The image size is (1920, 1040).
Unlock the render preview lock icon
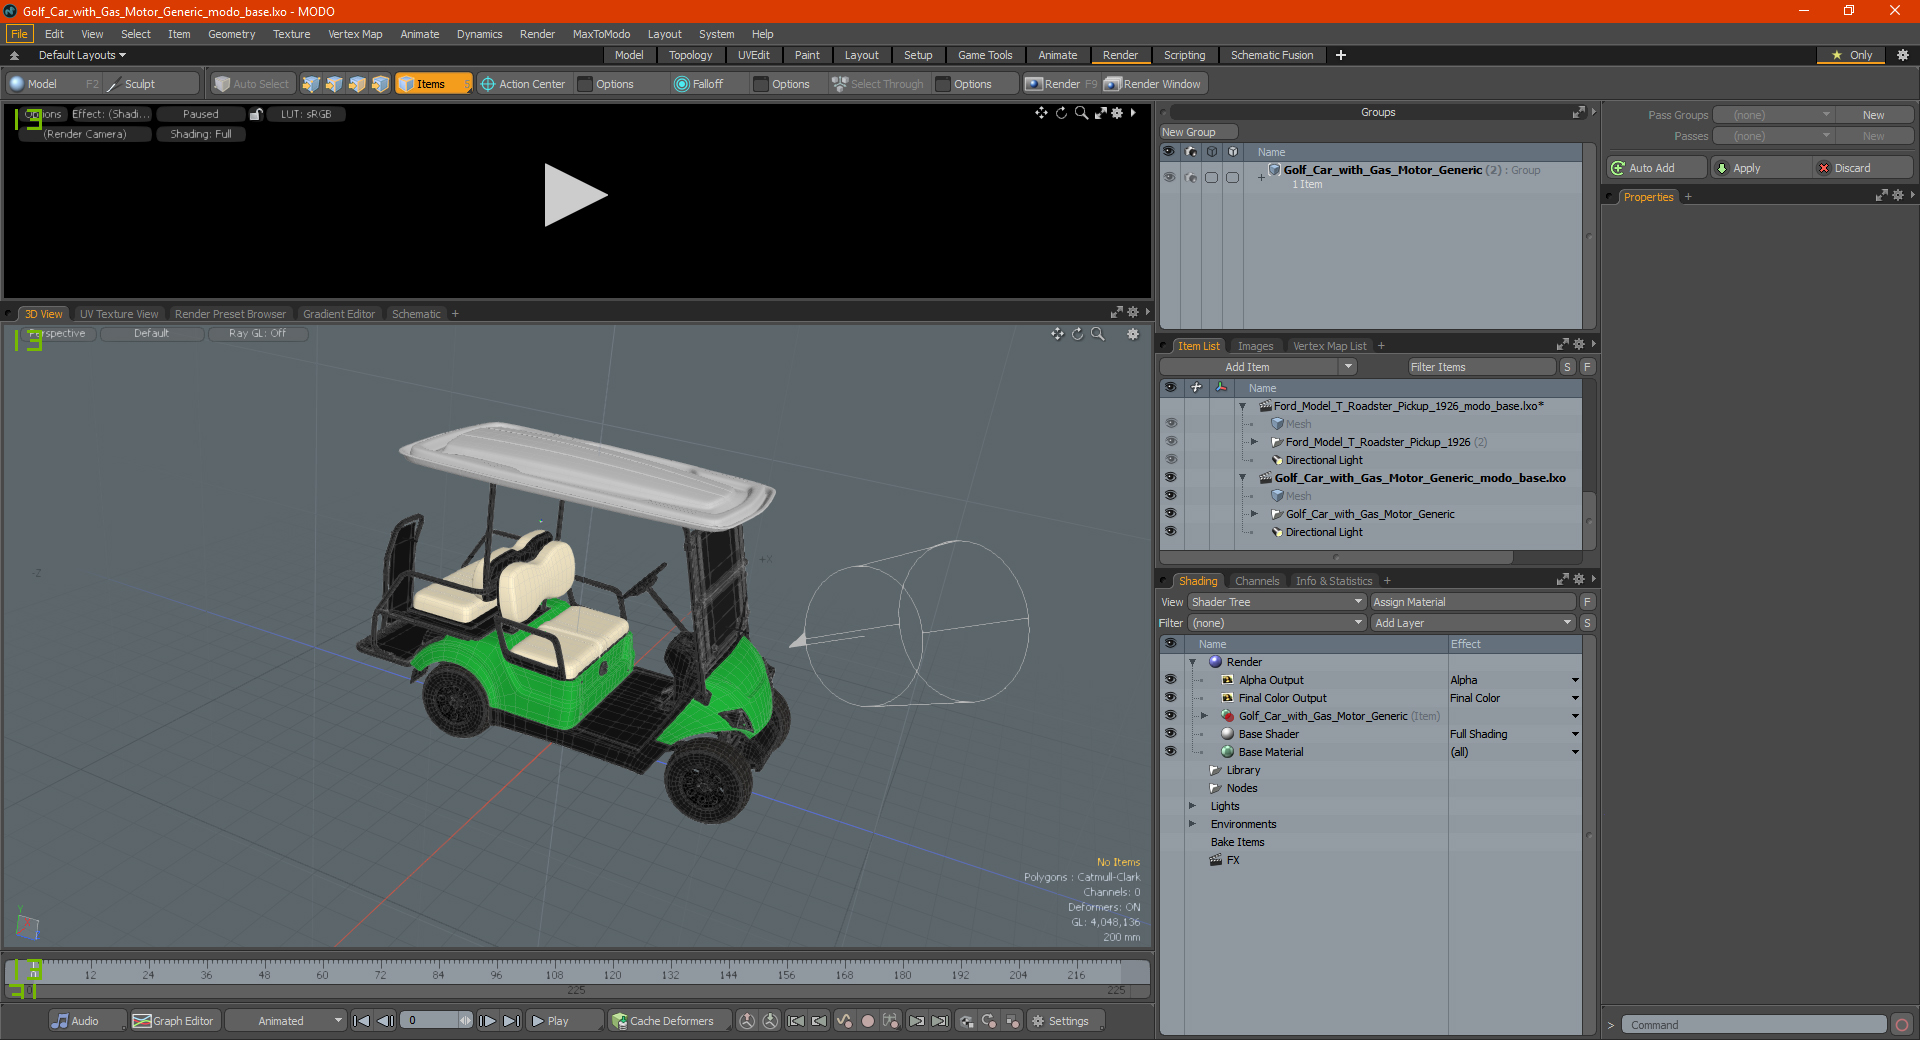pos(256,114)
